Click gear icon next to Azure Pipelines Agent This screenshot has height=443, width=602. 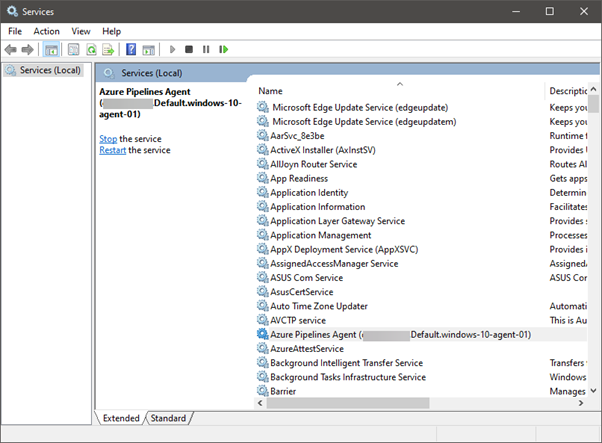pyautogui.click(x=263, y=334)
